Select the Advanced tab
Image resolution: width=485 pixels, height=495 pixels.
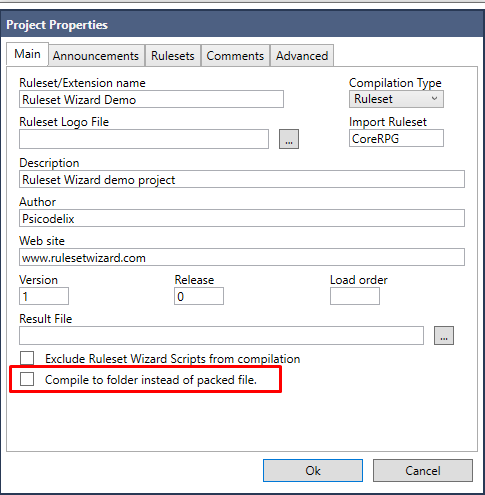point(302,56)
